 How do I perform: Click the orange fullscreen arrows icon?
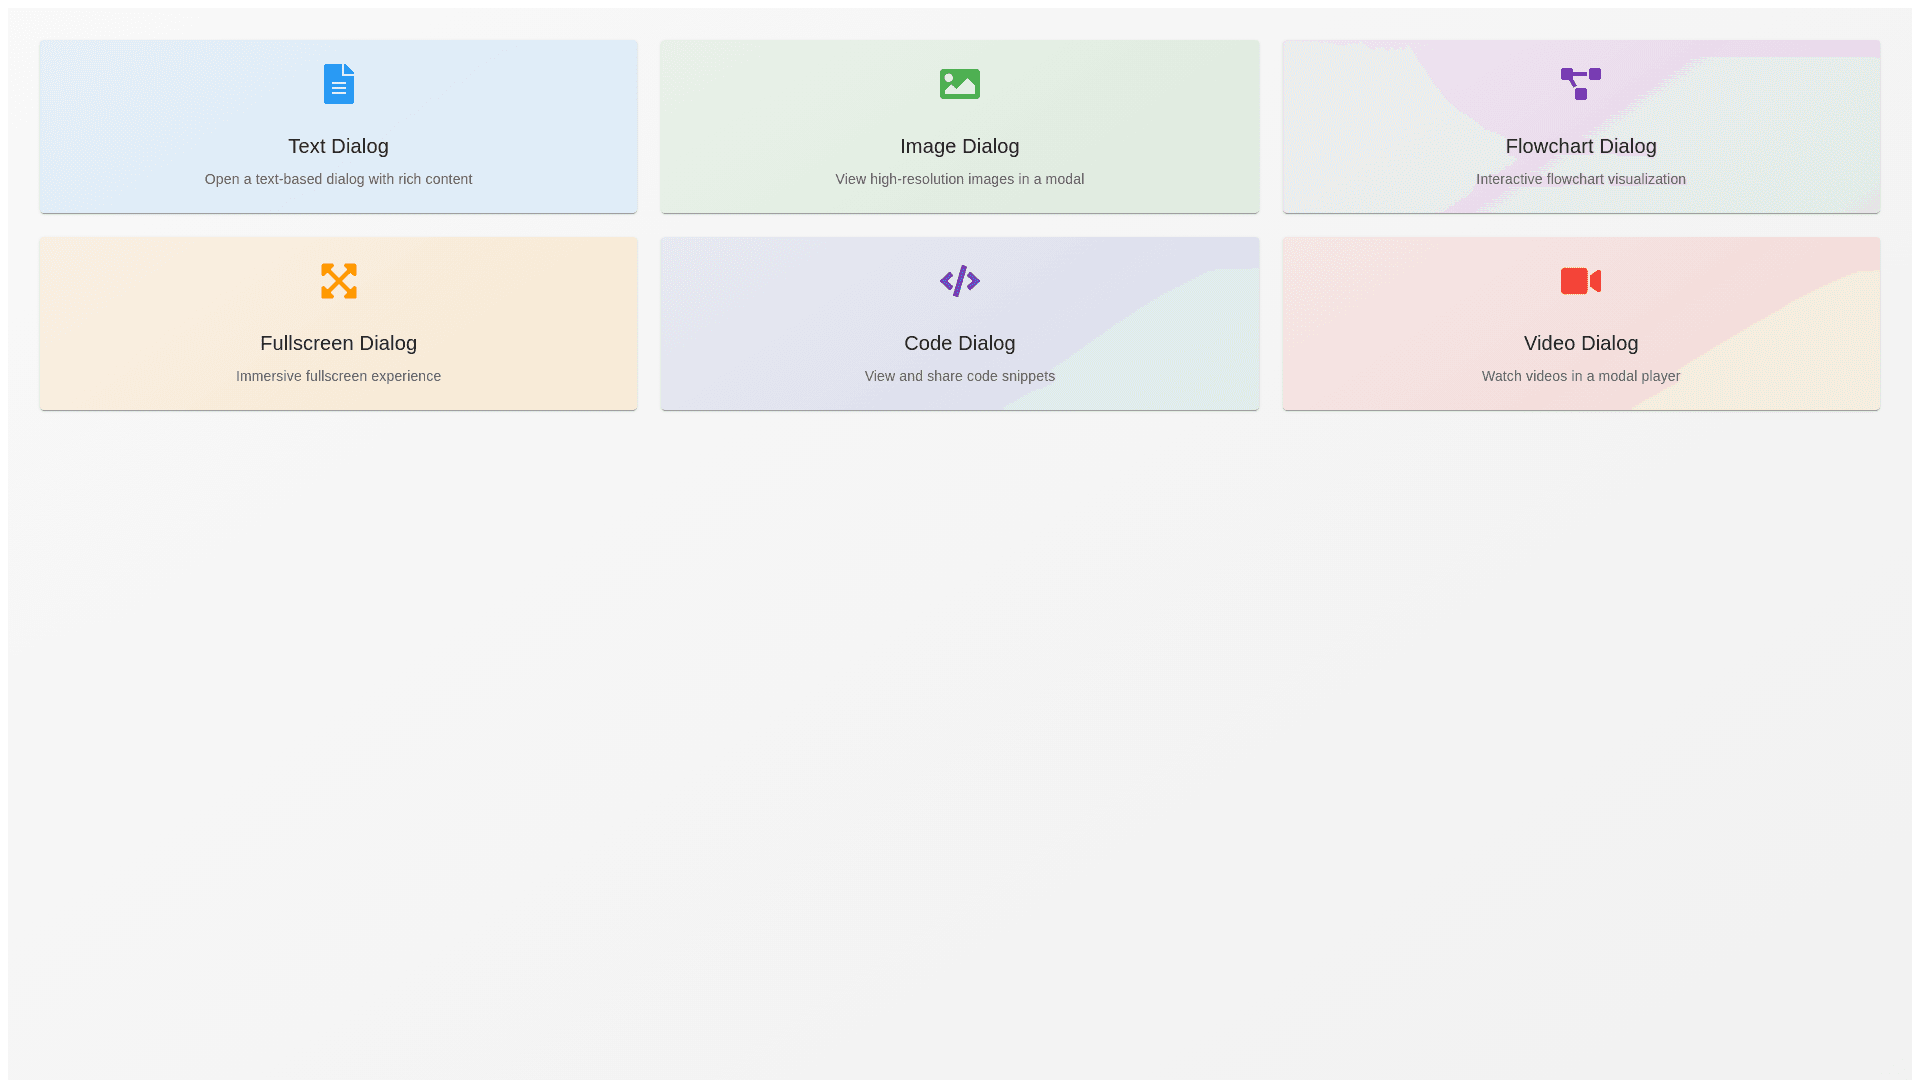tap(338, 281)
